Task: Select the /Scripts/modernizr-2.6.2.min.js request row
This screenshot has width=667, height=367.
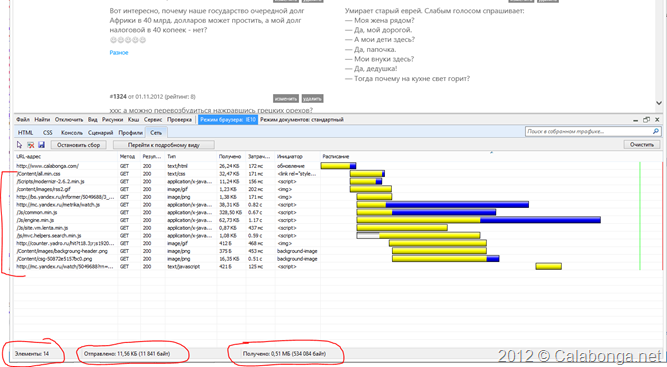Action: (x=338, y=182)
